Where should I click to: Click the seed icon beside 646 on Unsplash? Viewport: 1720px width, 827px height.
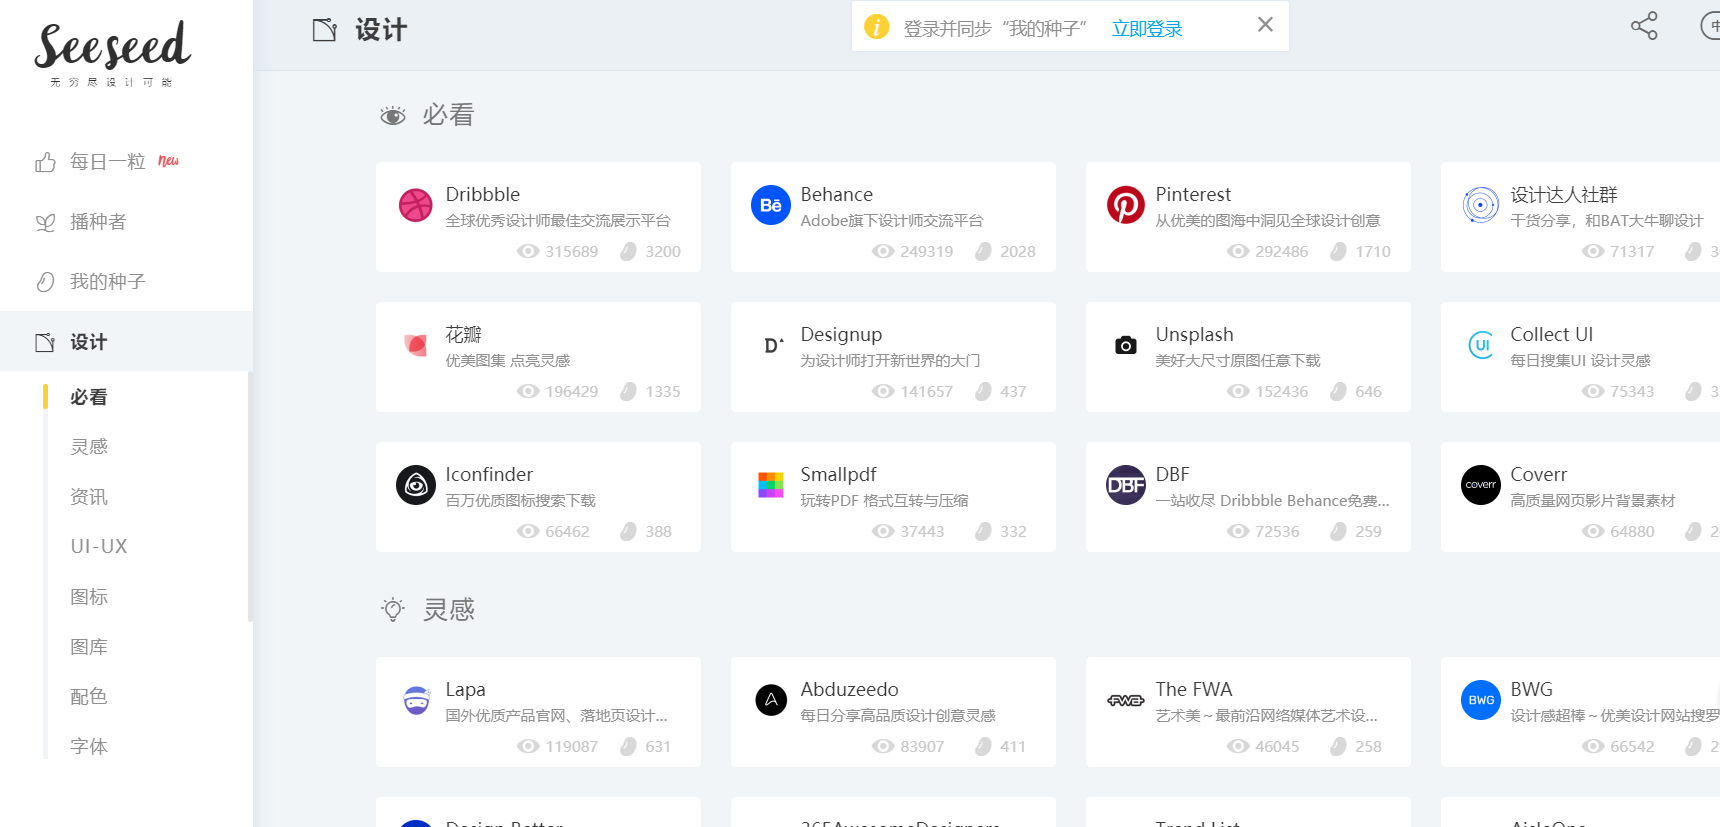(x=1338, y=391)
